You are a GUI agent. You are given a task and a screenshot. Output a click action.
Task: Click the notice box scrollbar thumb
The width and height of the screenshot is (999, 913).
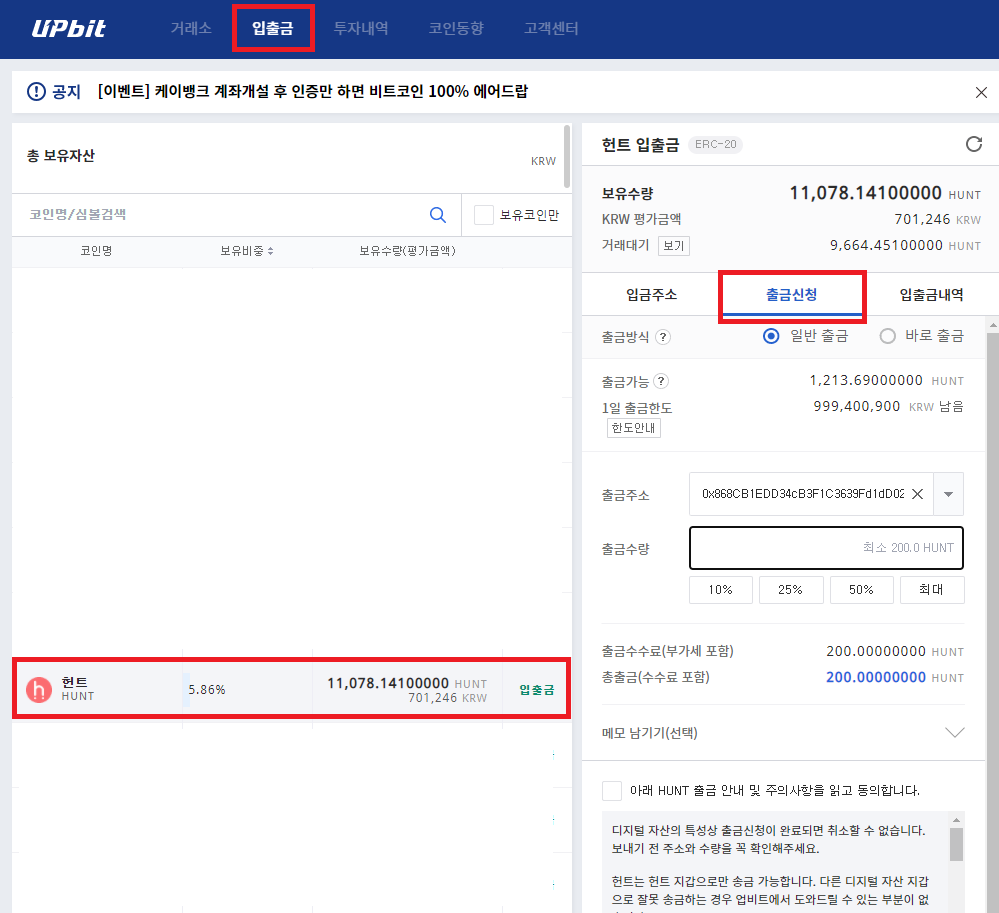pos(956,844)
